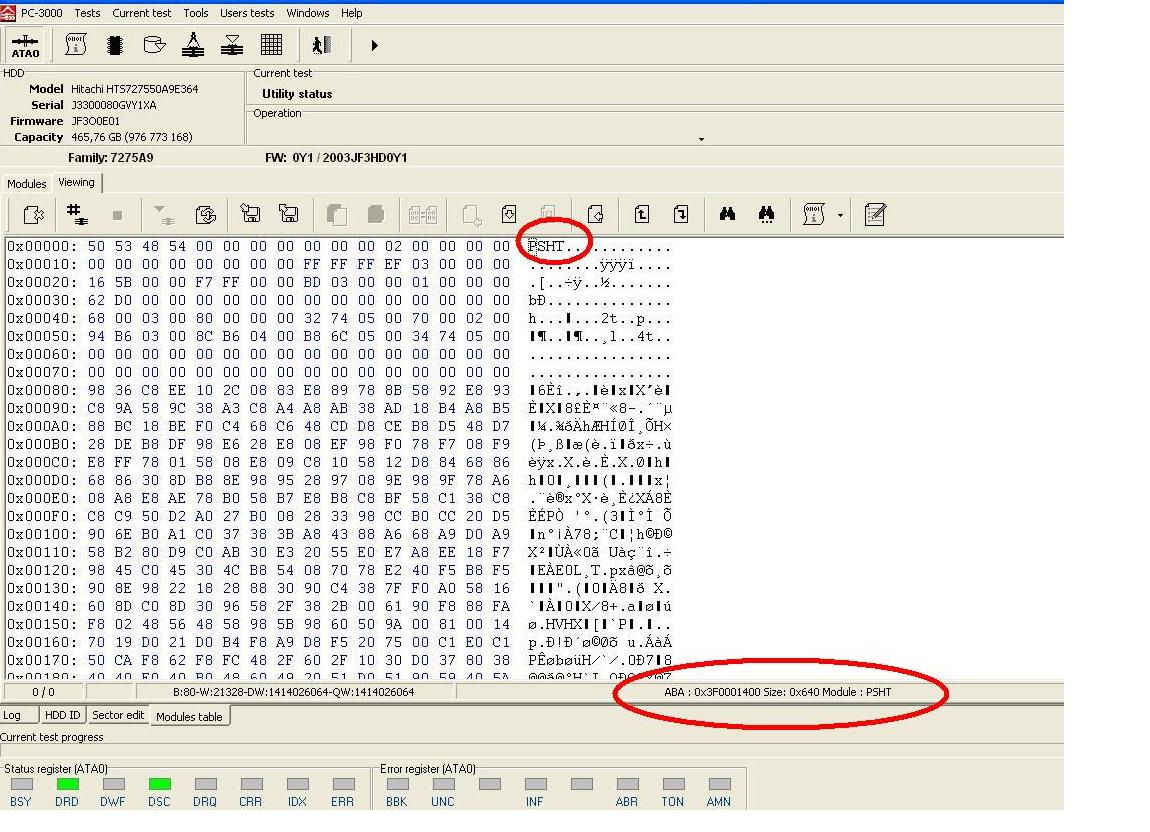This screenshot has width=1150, height=832.
Task: Click the FW: 0Y1 / 2003JF3HD0Y1 label
Action: pos(336,158)
